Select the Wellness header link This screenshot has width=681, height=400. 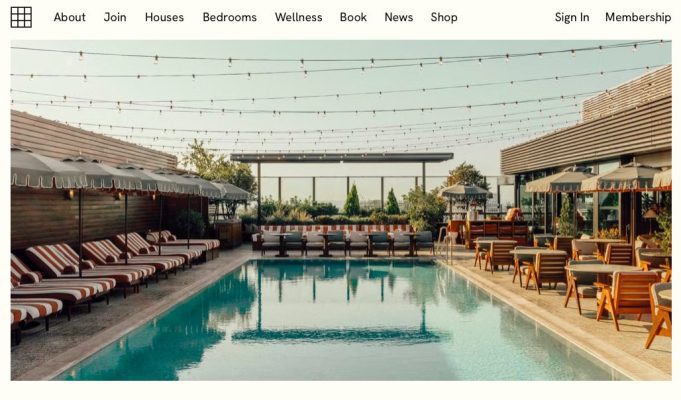[298, 17]
